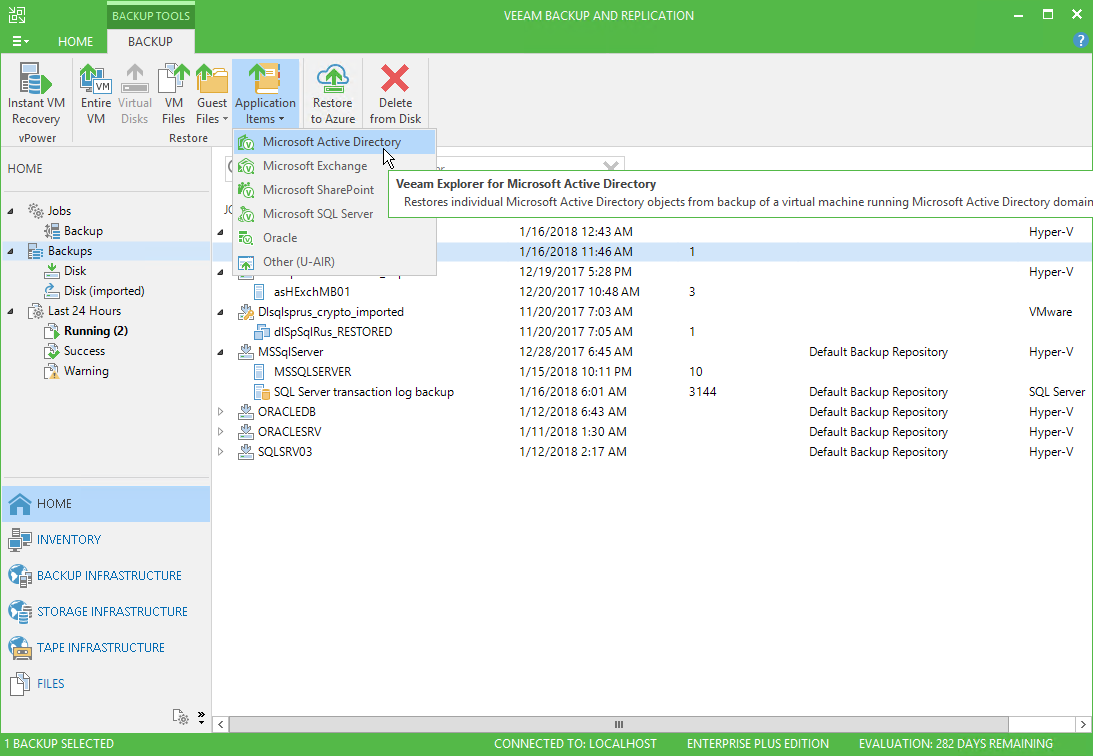Open VM Files restore option

(174, 94)
